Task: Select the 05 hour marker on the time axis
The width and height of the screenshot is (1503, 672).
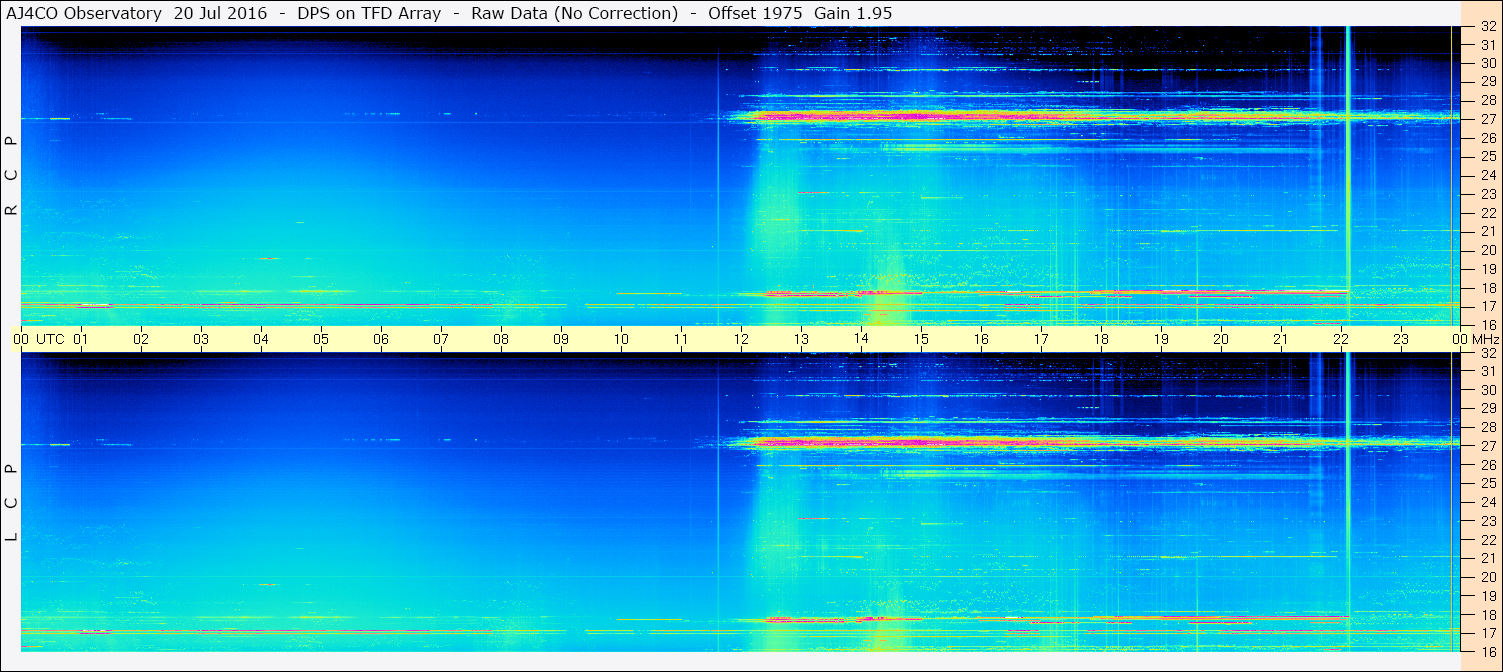Action: [321, 339]
